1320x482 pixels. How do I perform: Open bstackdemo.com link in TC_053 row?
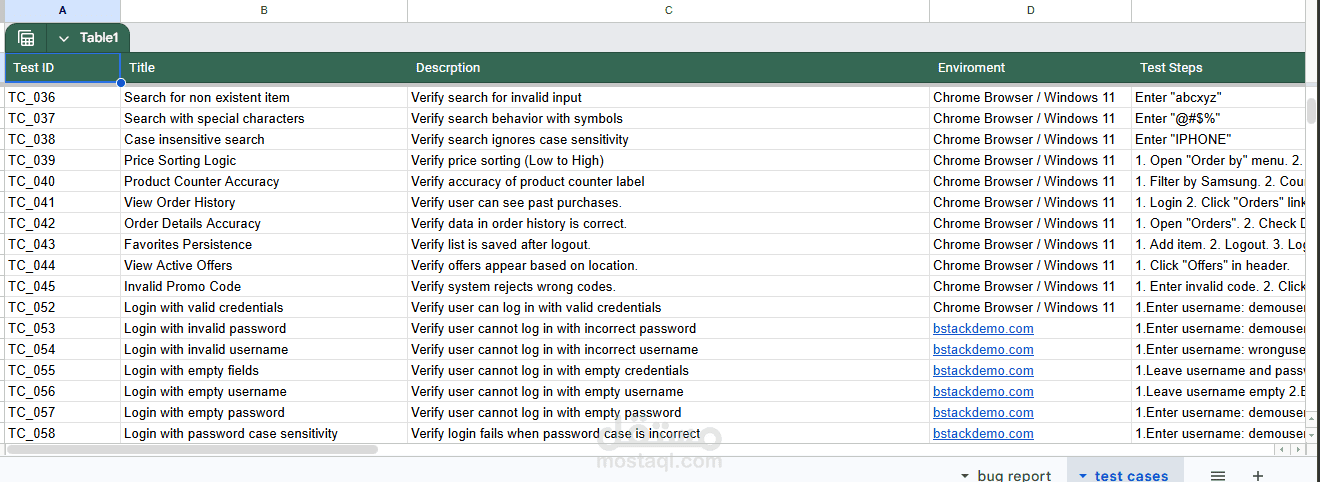tap(983, 329)
